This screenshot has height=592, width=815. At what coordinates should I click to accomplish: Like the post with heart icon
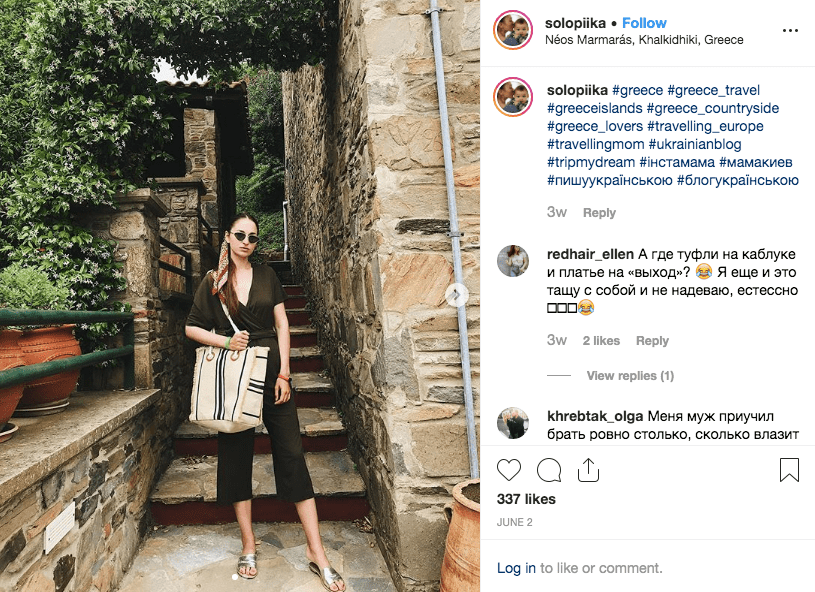509,470
